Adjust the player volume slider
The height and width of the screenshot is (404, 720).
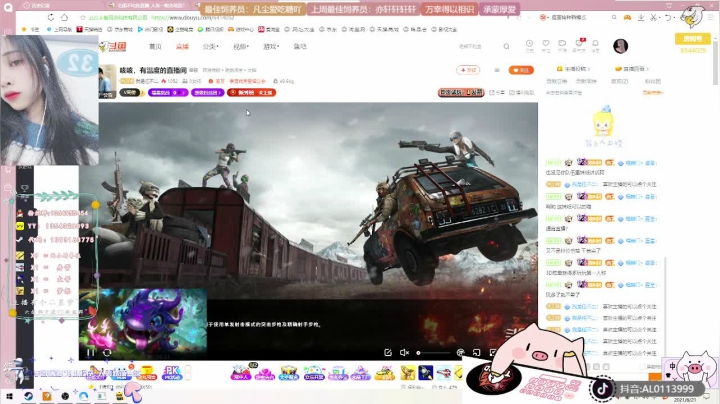coord(433,353)
